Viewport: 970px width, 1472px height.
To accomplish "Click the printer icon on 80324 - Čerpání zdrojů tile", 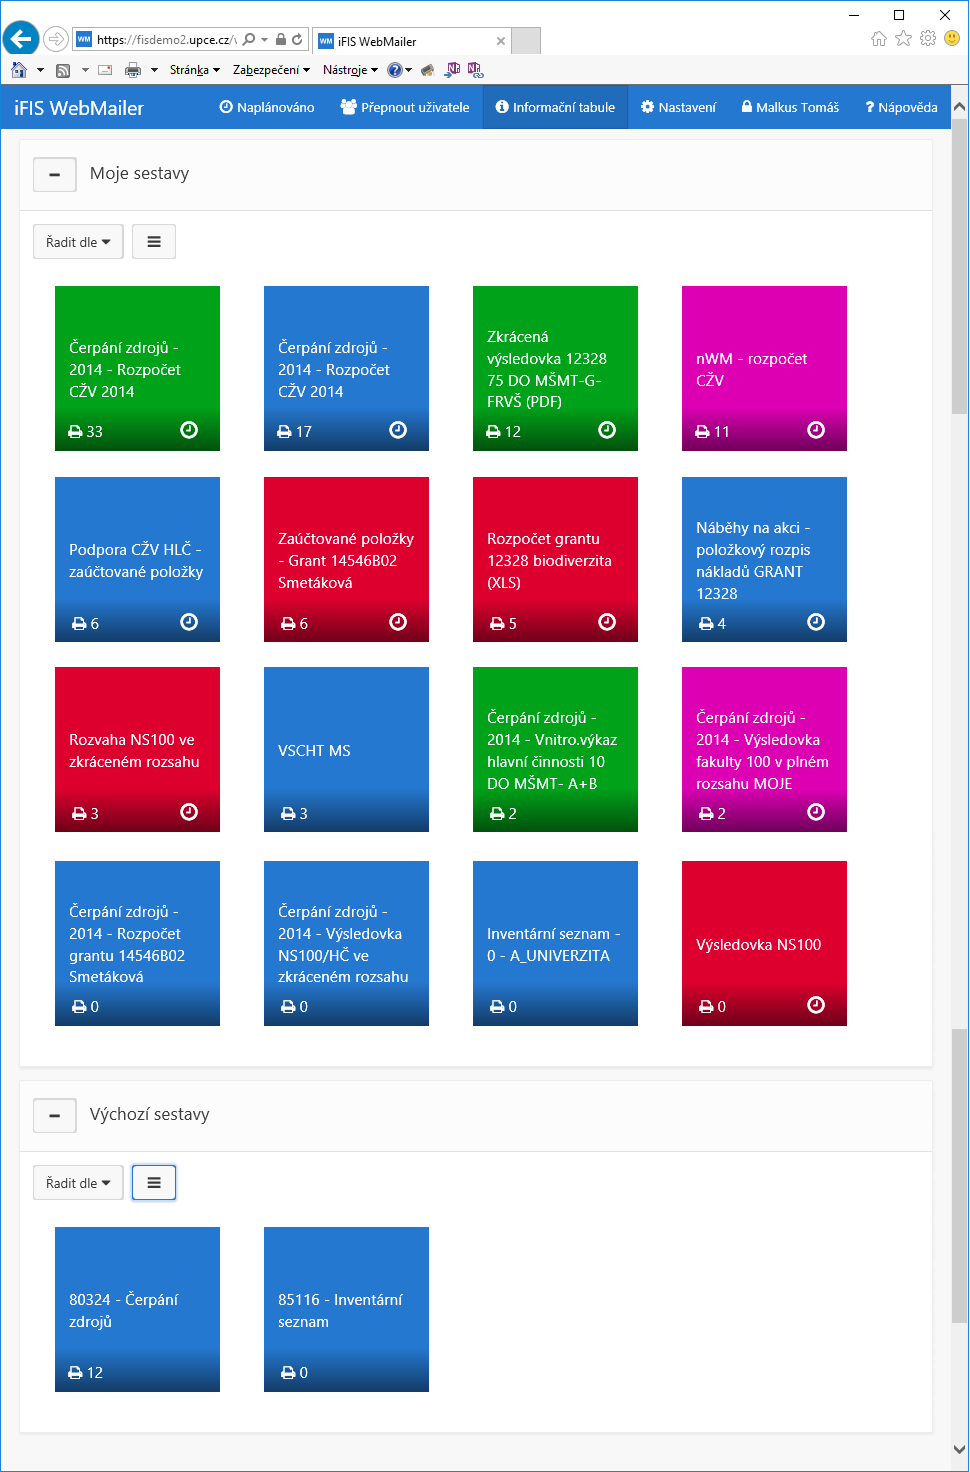I will click(x=75, y=1373).
